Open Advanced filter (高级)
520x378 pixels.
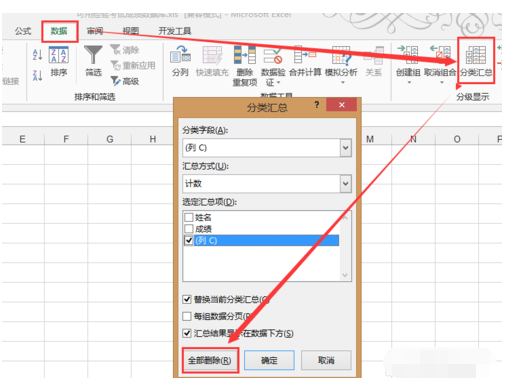tap(125, 81)
